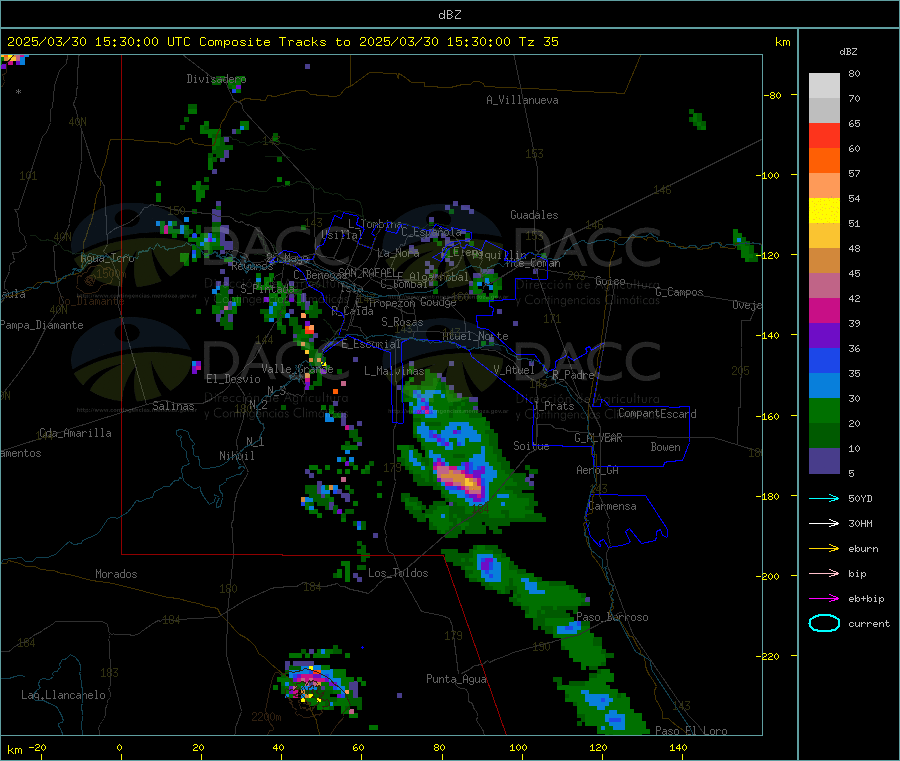Click the 'Soitue' map label
Screen dimensions: 900x761
click(x=531, y=446)
